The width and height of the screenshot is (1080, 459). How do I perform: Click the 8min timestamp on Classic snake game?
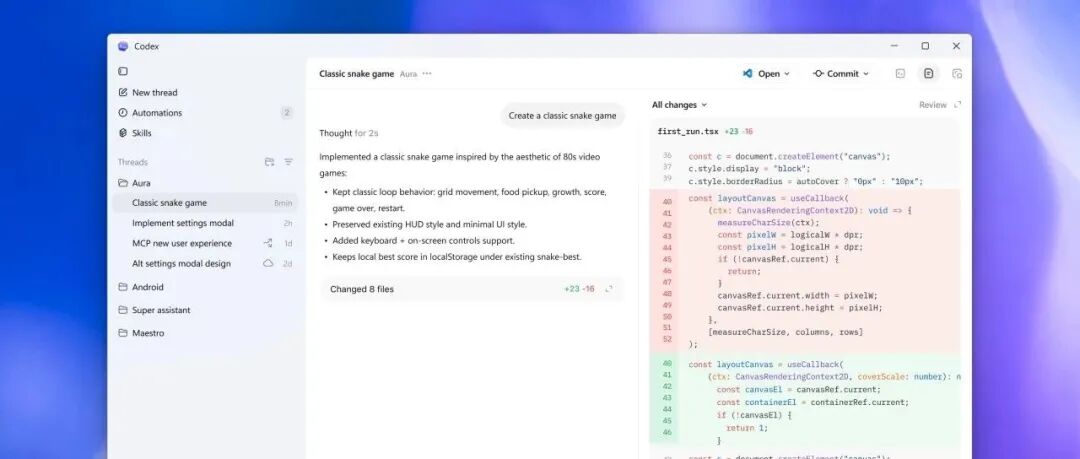283,203
